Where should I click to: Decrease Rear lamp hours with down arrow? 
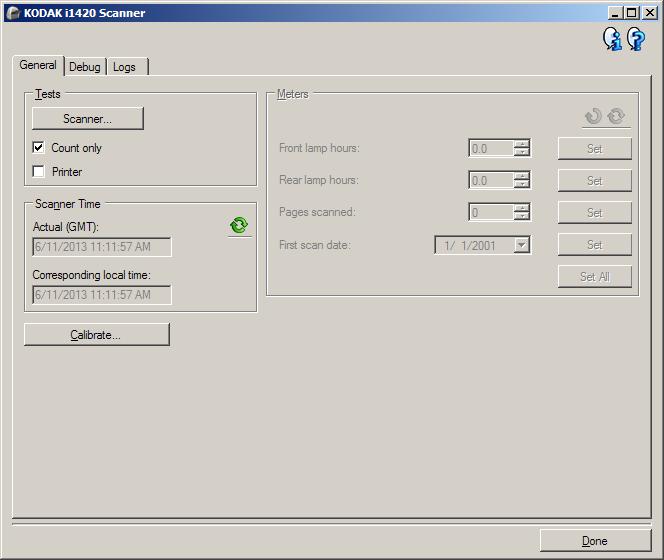522,184
